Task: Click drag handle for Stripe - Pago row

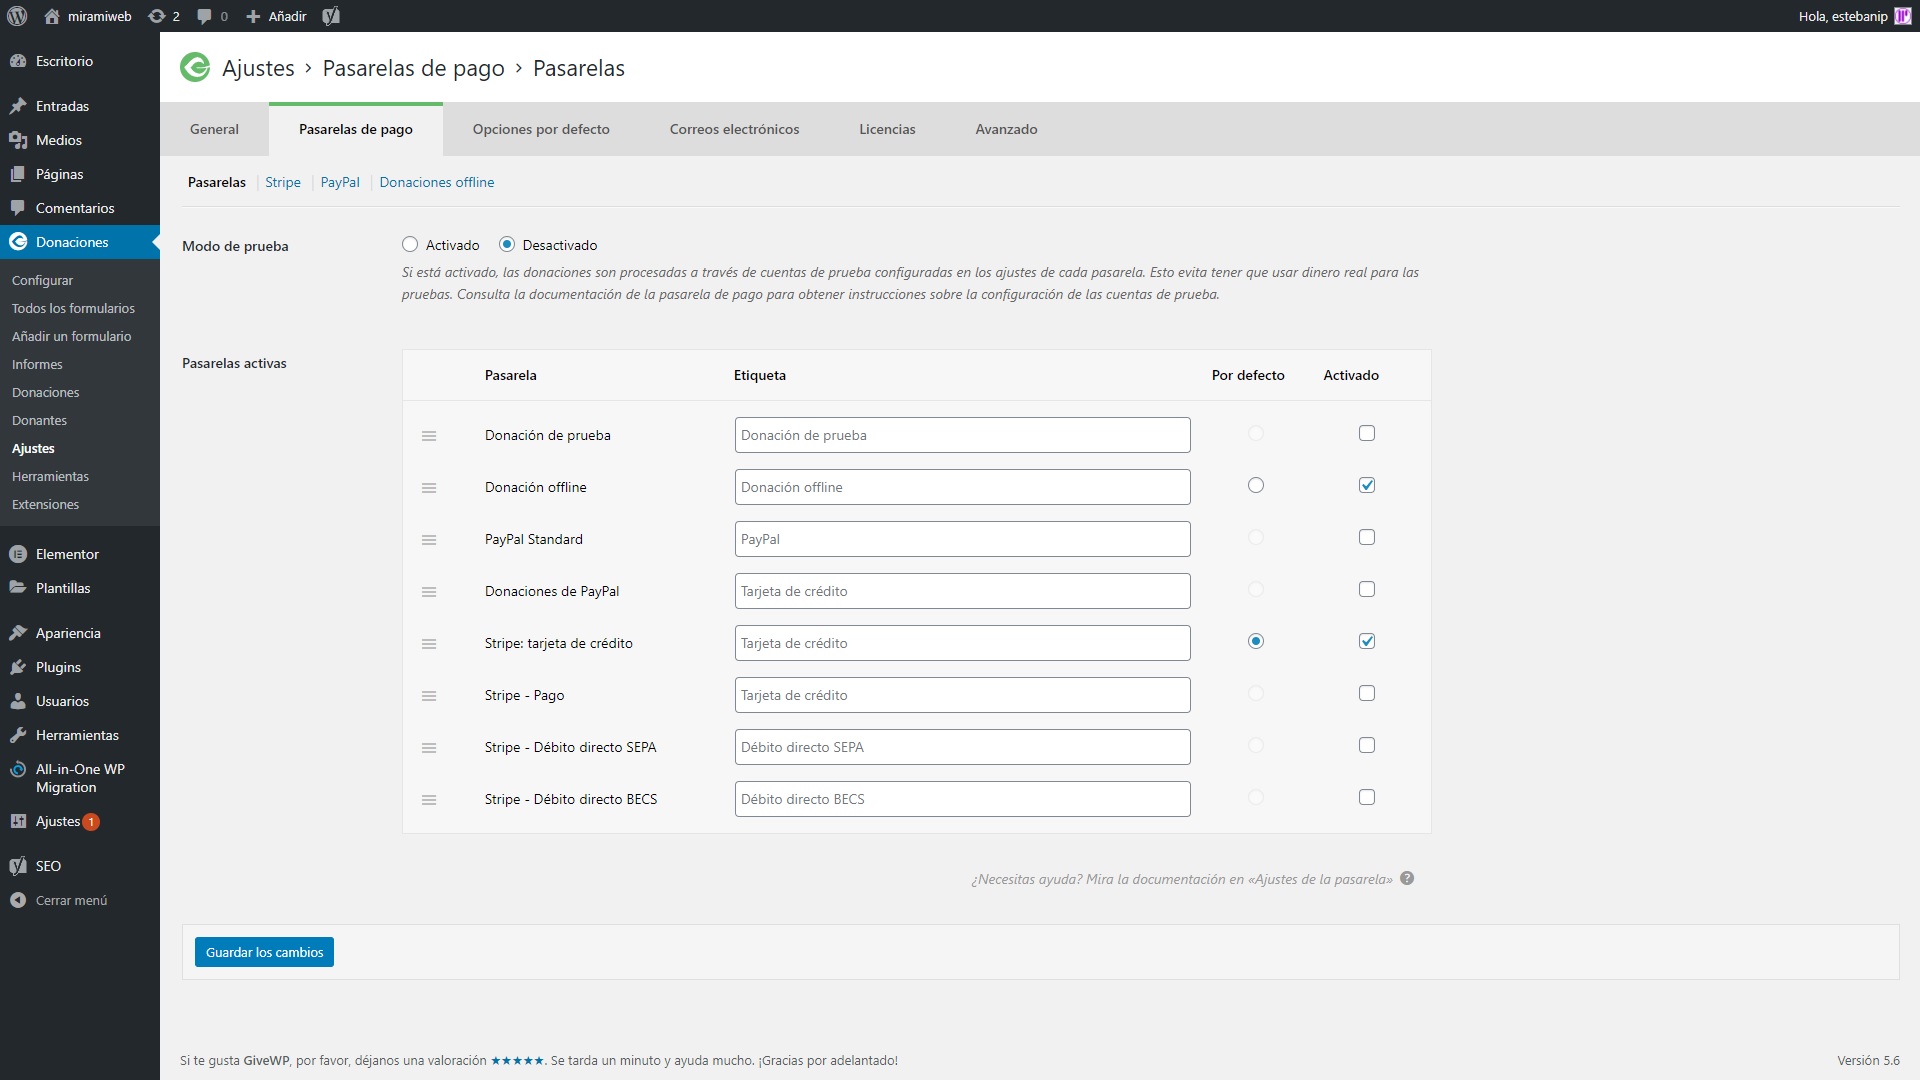Action: 429,696
